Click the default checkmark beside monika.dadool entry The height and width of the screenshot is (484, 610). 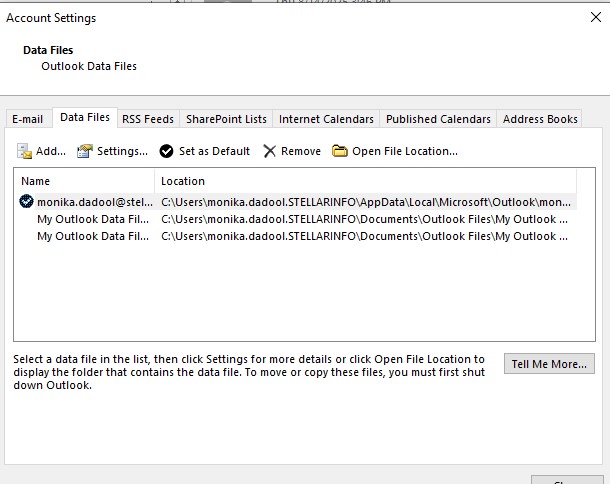(26, 201)
